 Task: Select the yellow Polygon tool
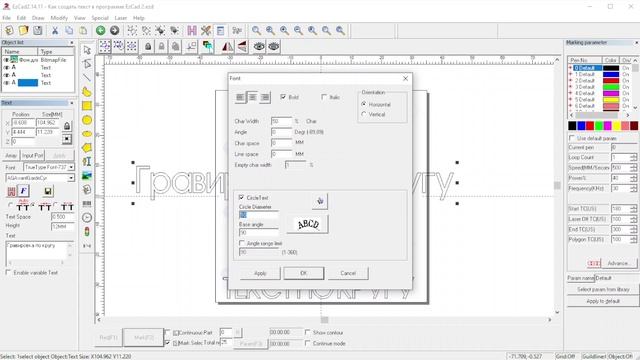(x=87, y=147)
